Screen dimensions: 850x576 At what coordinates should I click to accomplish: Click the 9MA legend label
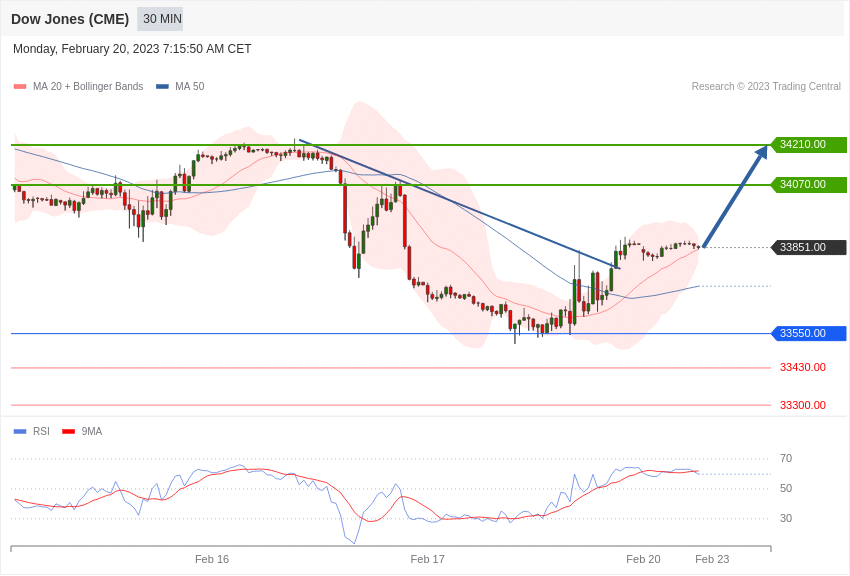click(x=92, y=431)
